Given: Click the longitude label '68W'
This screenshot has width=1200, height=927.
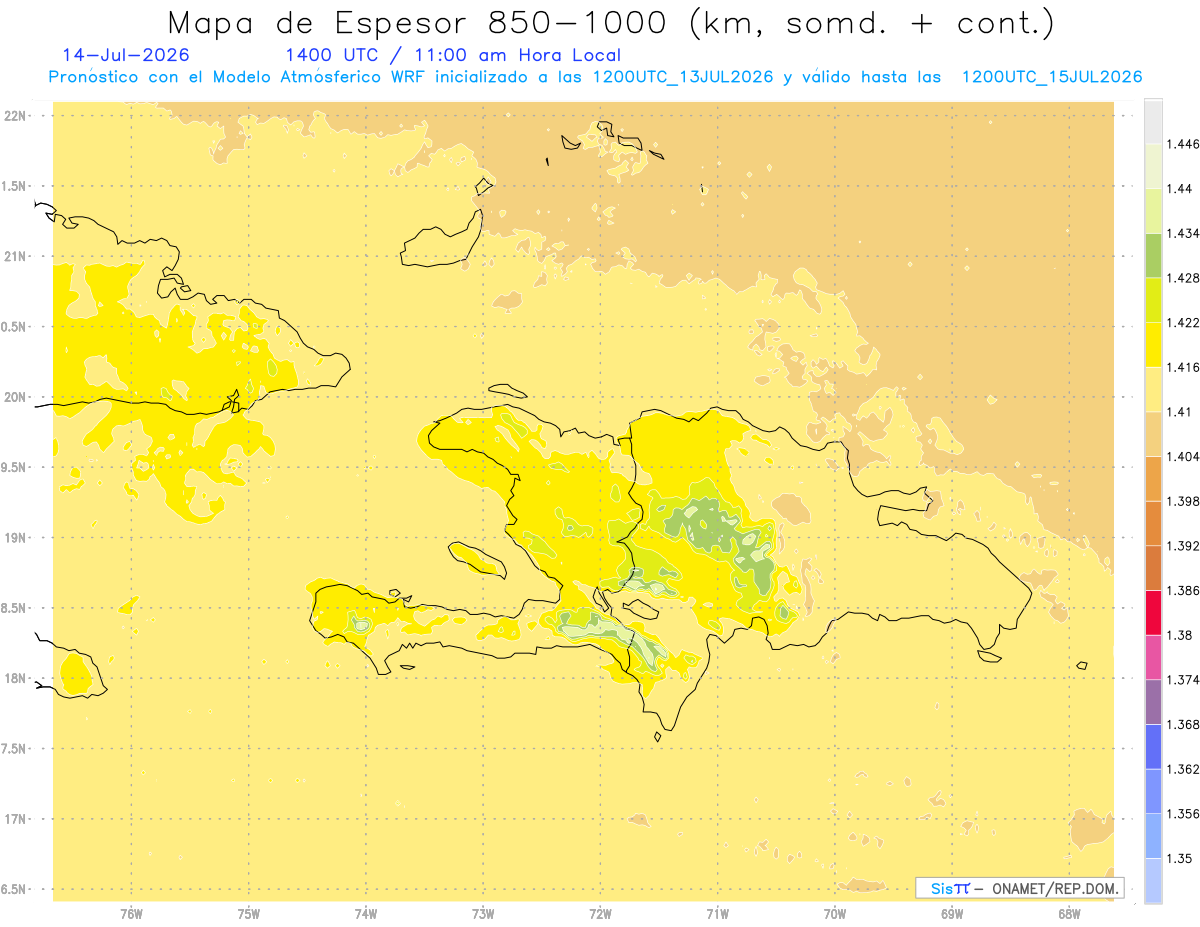Looking at the screenshot, I should pyautogui.click(x=1069, y=914).
